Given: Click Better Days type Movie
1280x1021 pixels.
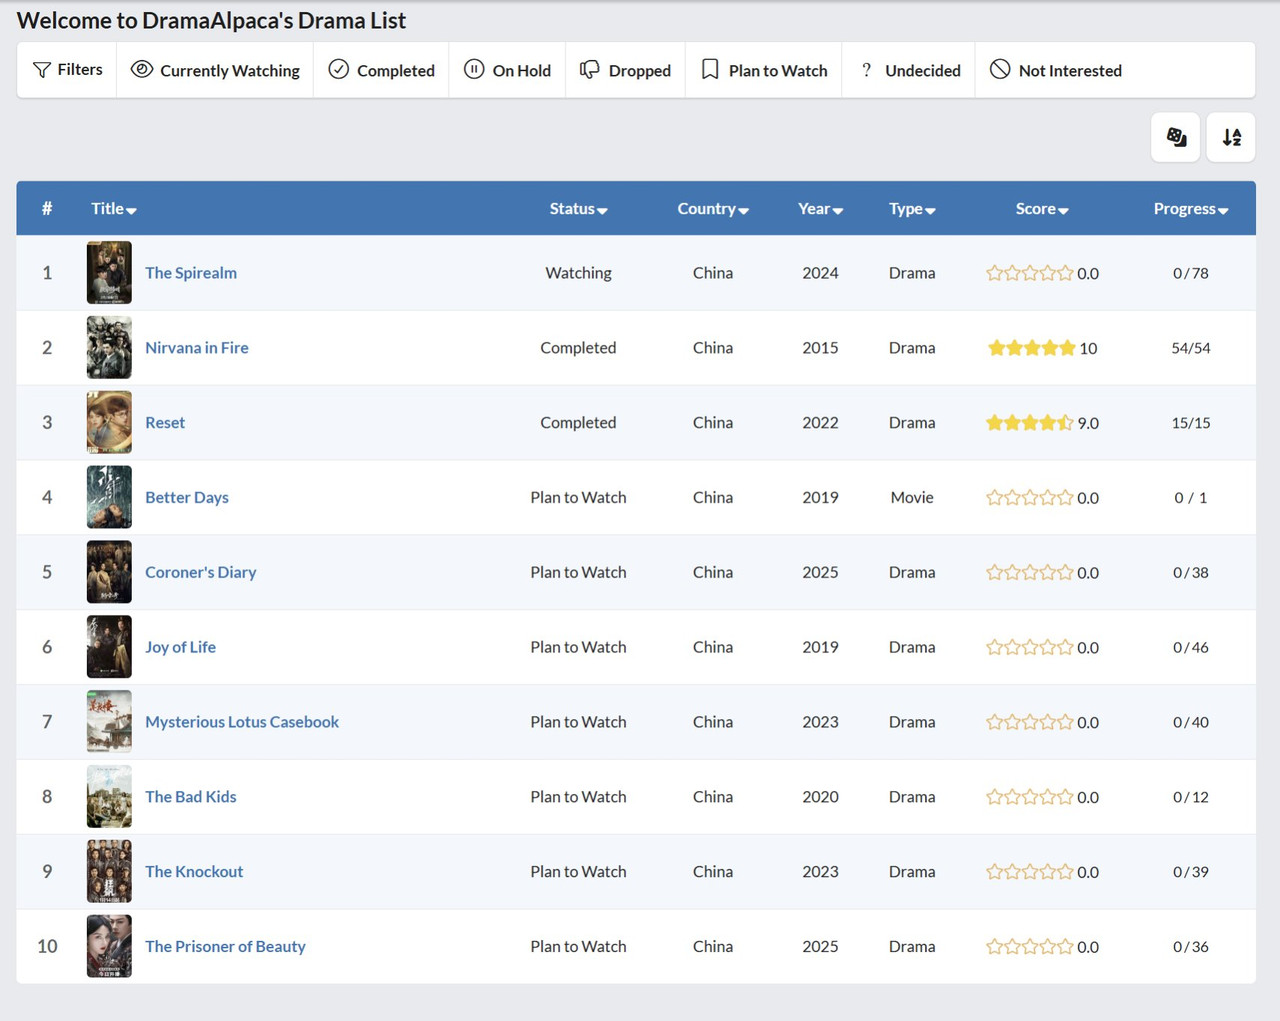Looking at the screenshot, I should (x=912, y=498).
